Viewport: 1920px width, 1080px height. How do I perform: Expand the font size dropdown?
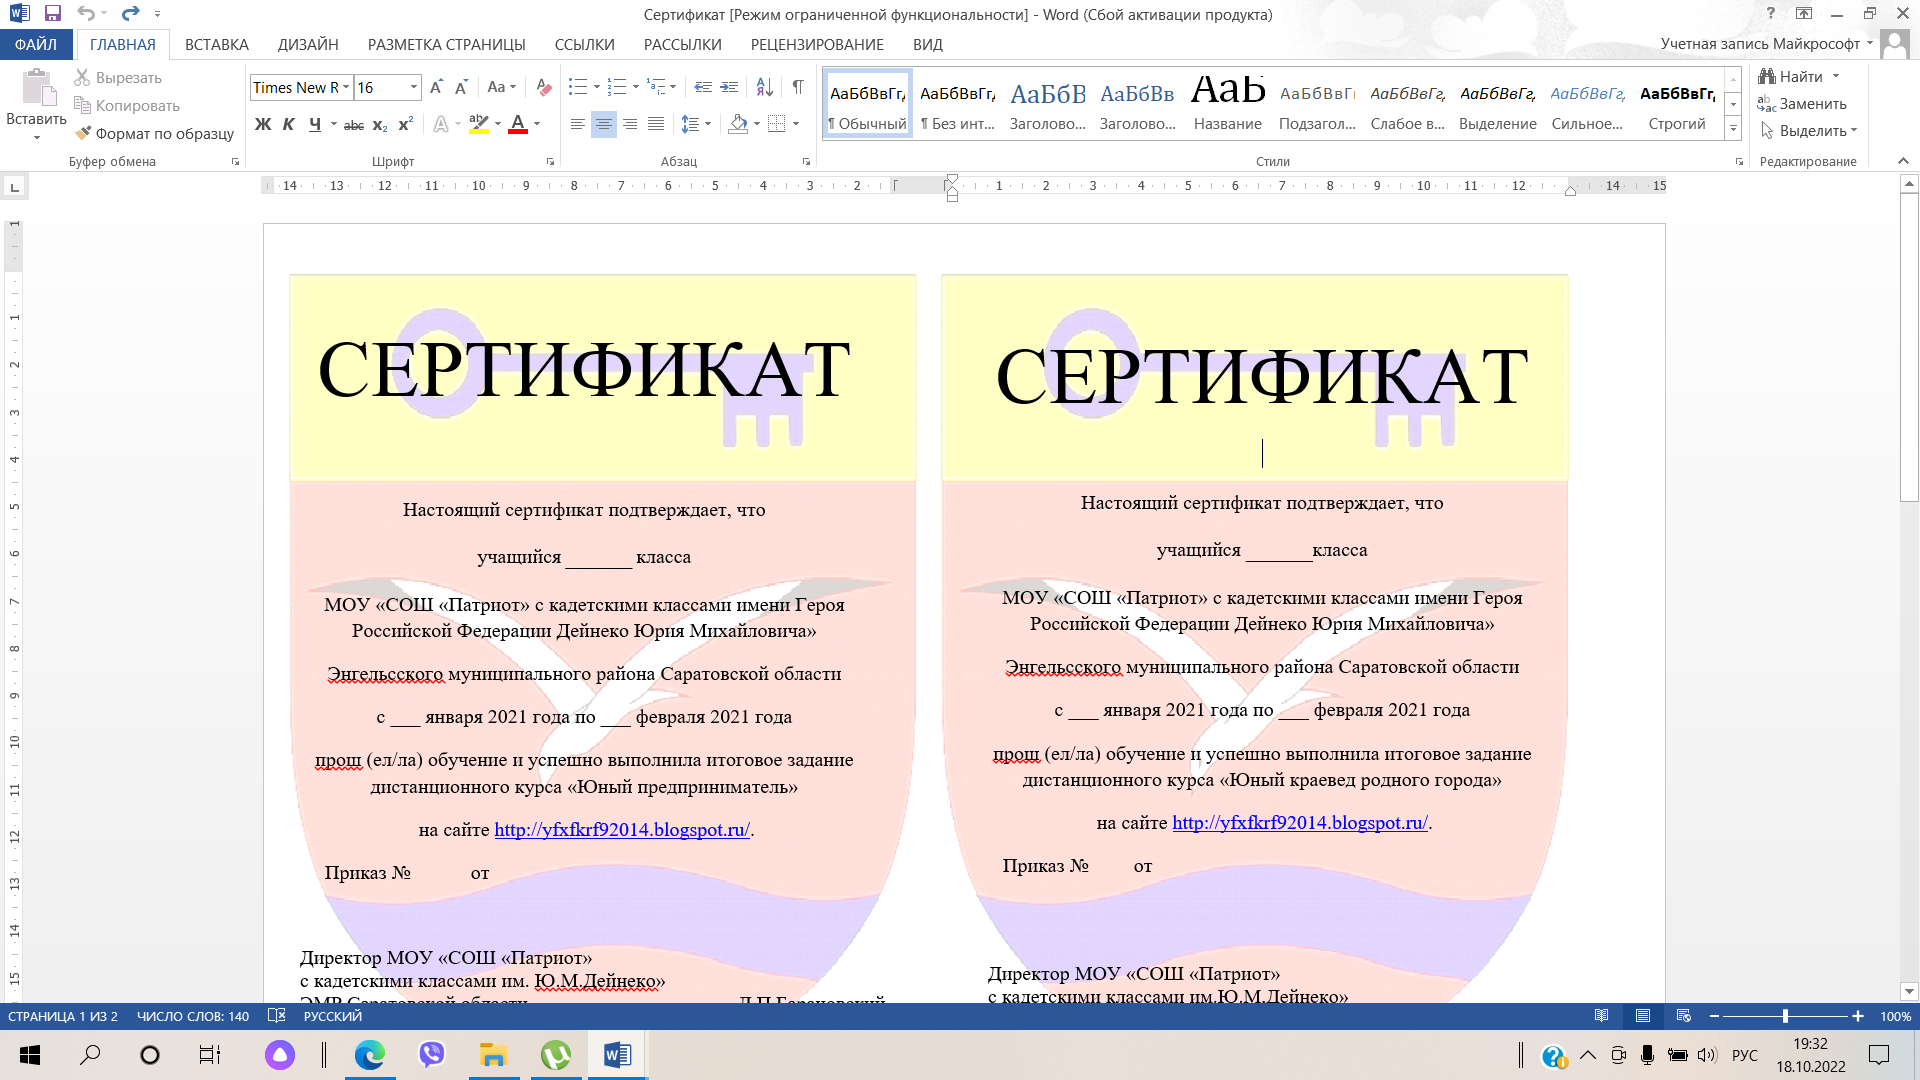click(414, 88)
